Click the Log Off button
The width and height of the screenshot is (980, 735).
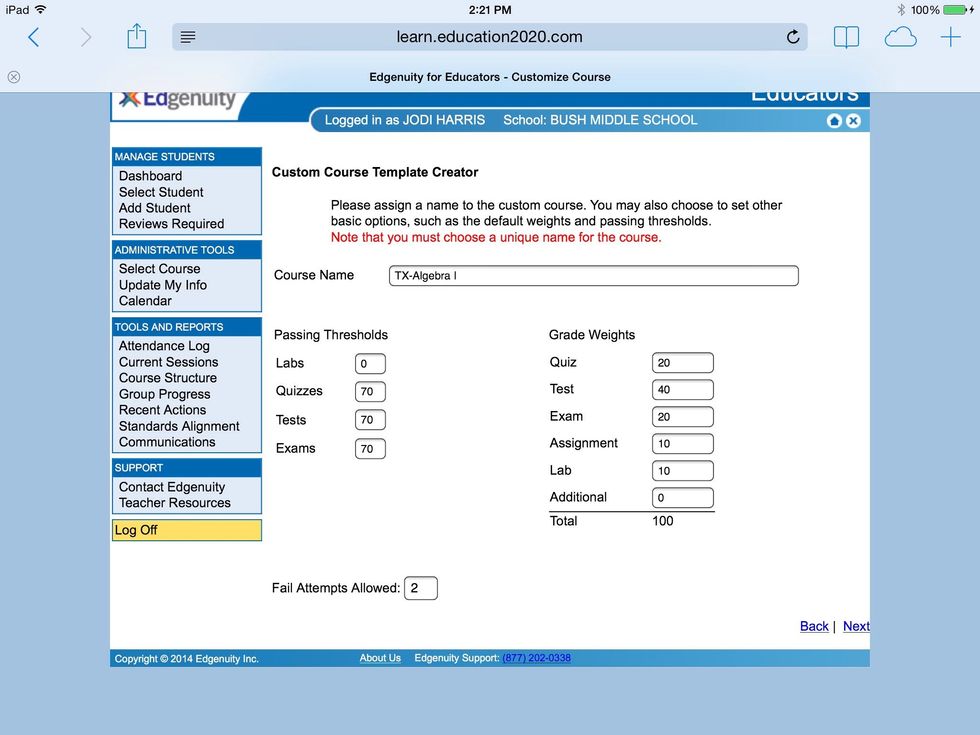[186, 530]
